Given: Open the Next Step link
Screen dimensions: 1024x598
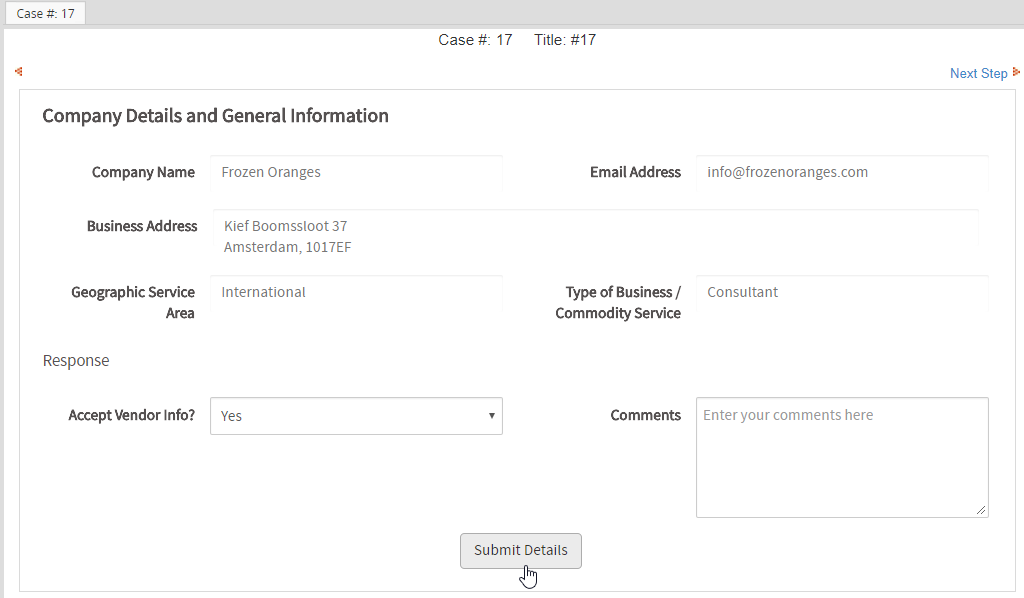Looking at the screenshot, I should tap(978, 73).
